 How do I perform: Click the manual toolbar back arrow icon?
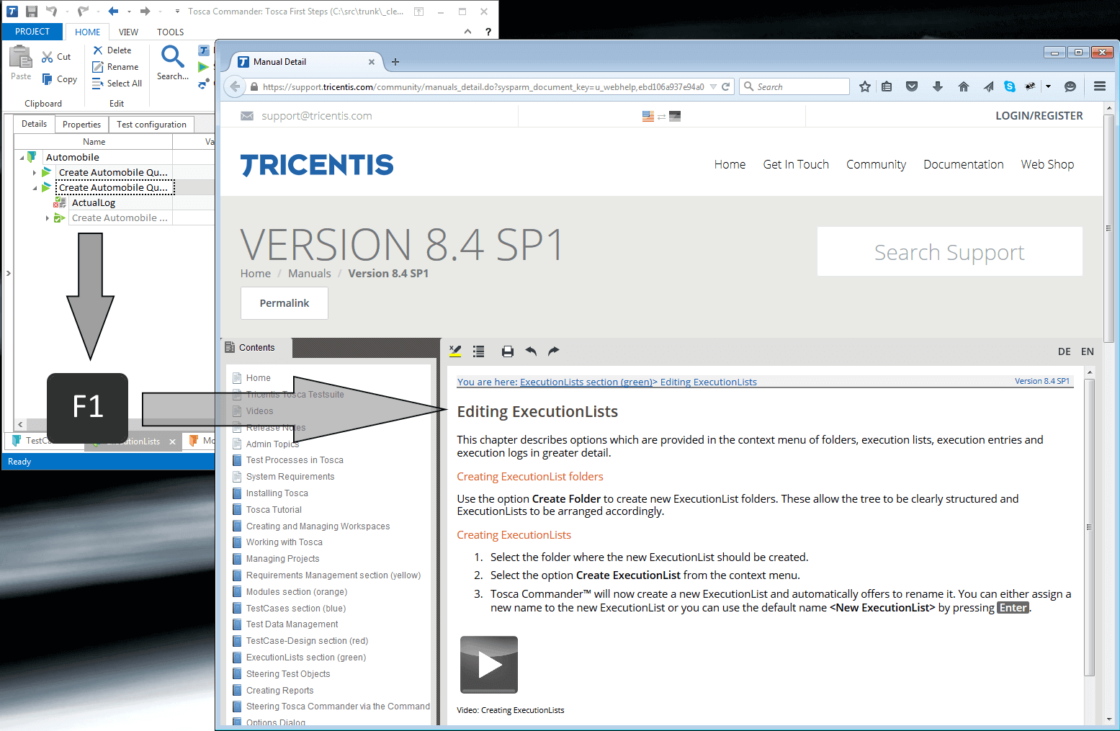[531, 351]
